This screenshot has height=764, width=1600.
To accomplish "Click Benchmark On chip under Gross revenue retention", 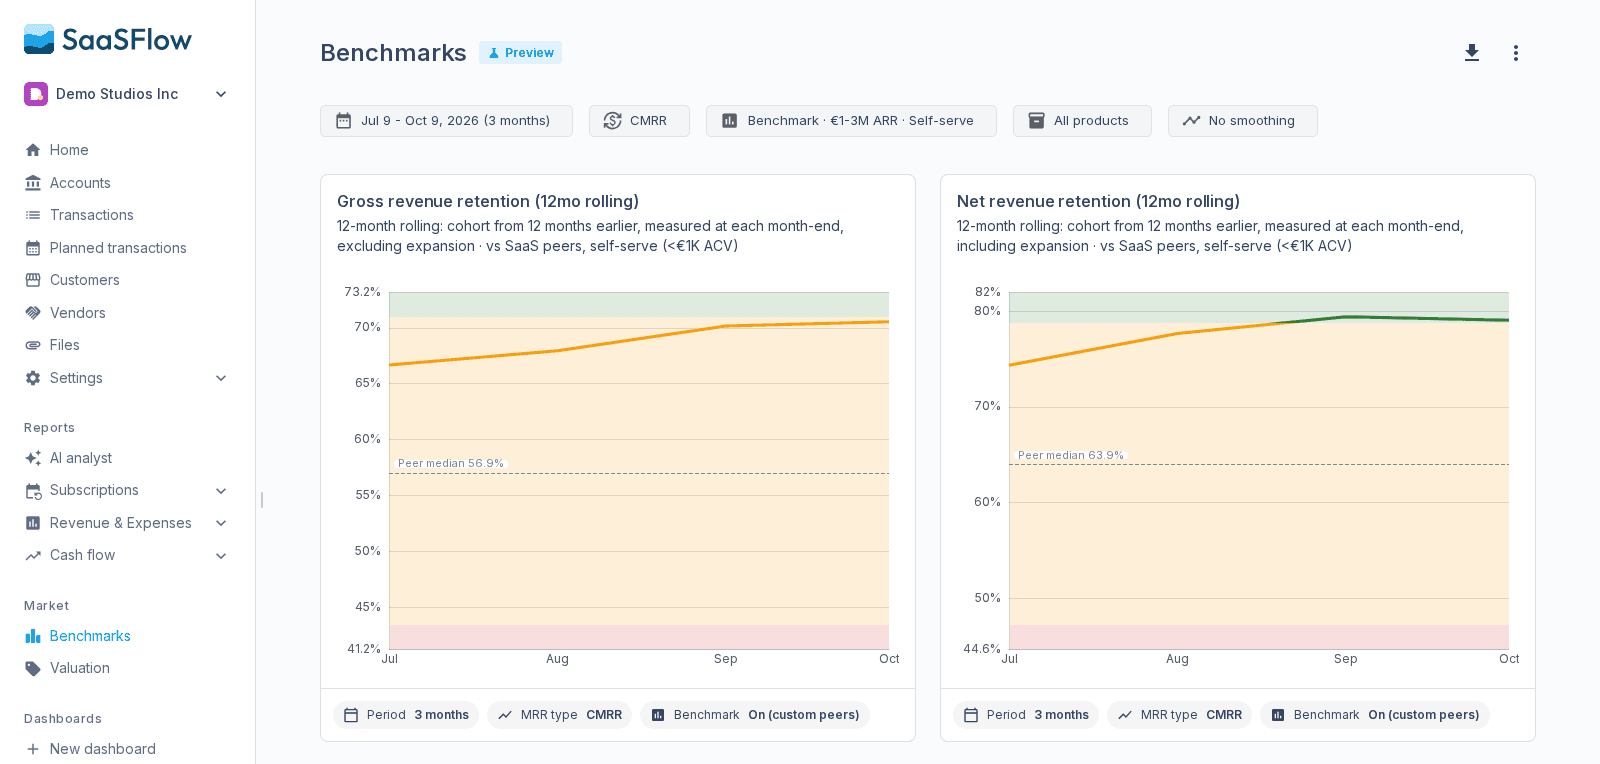I will pyautogui.click(x=755, y=715).
